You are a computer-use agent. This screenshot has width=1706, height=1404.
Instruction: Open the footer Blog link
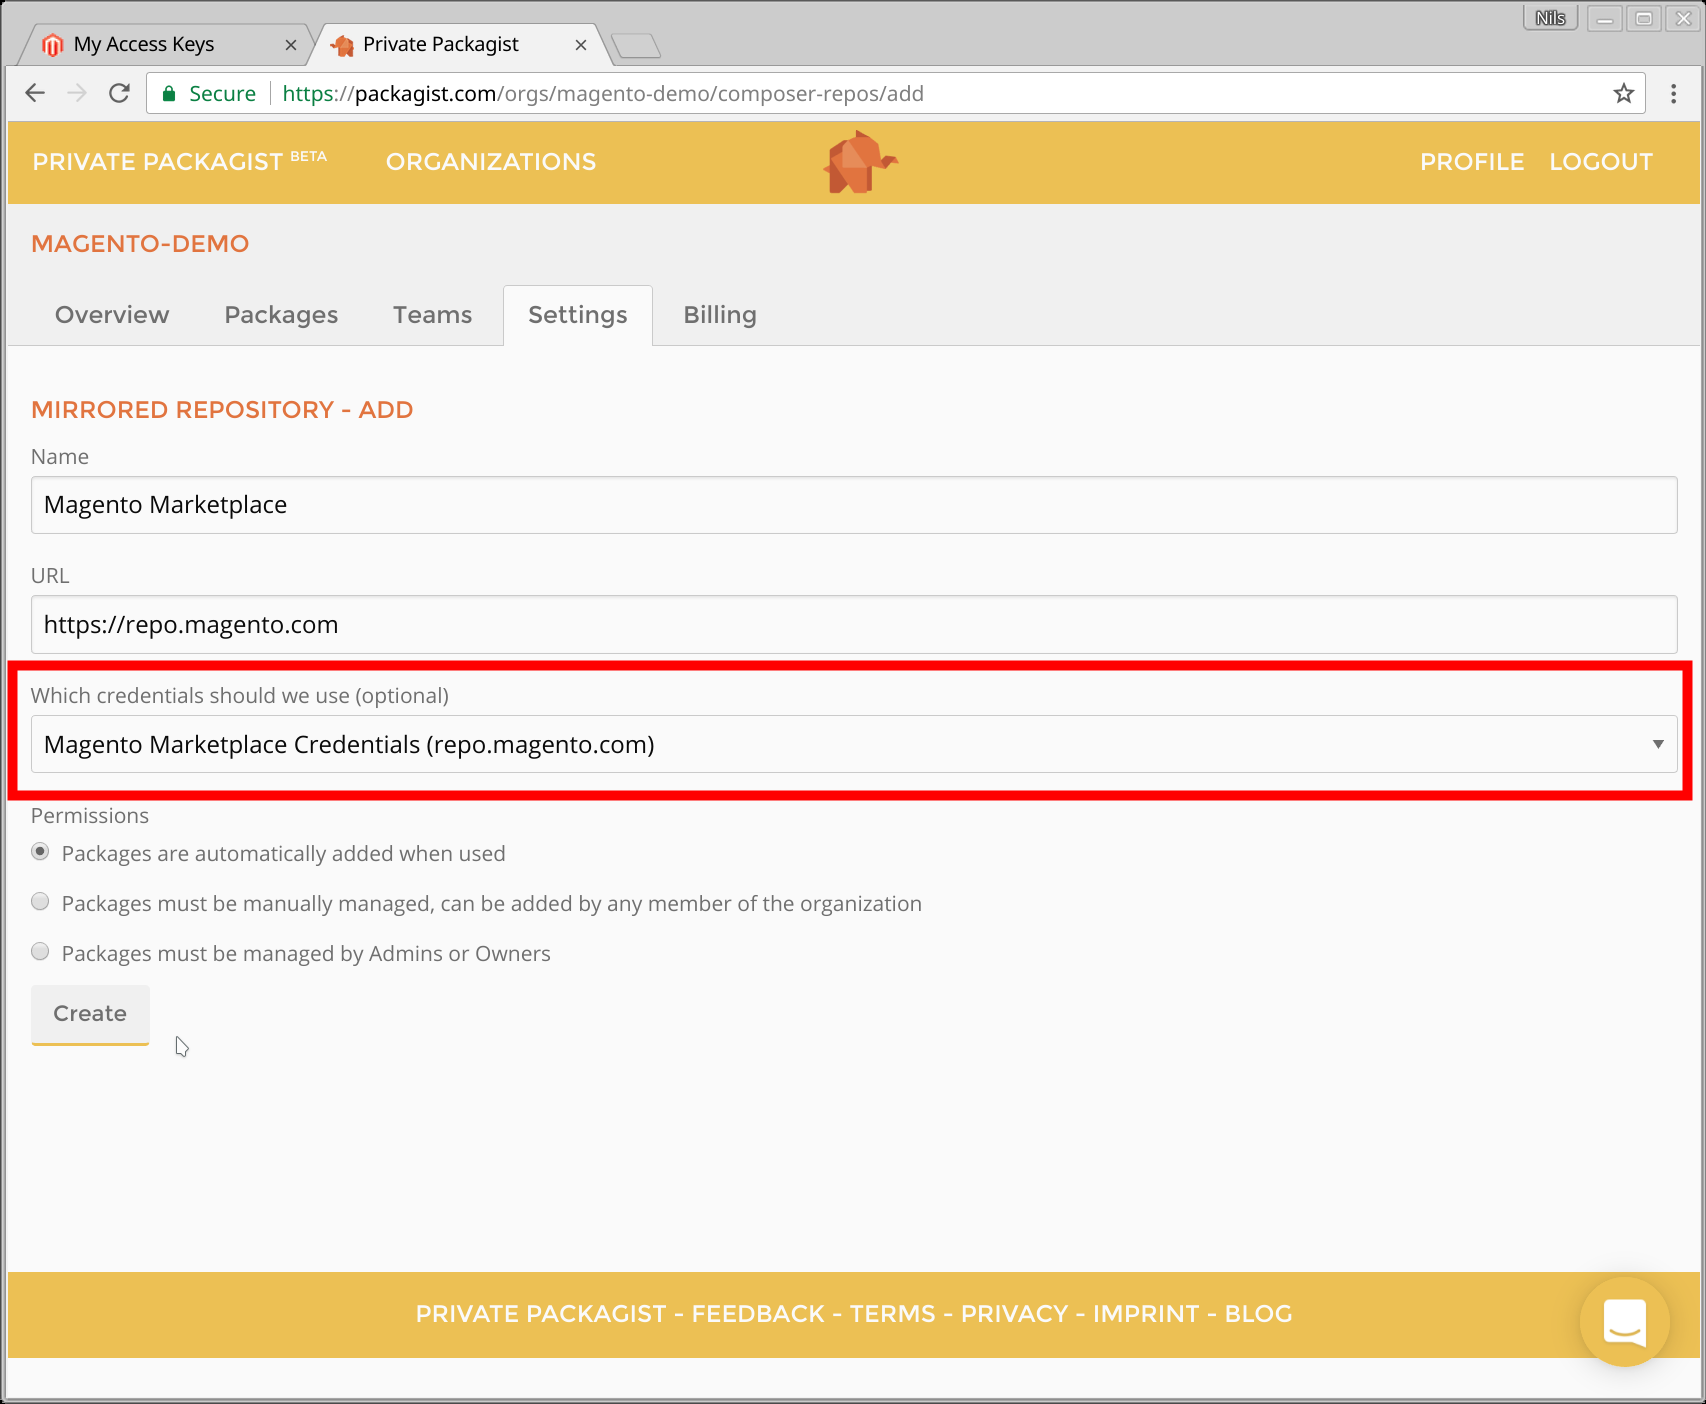(x=1259, y=1314)
